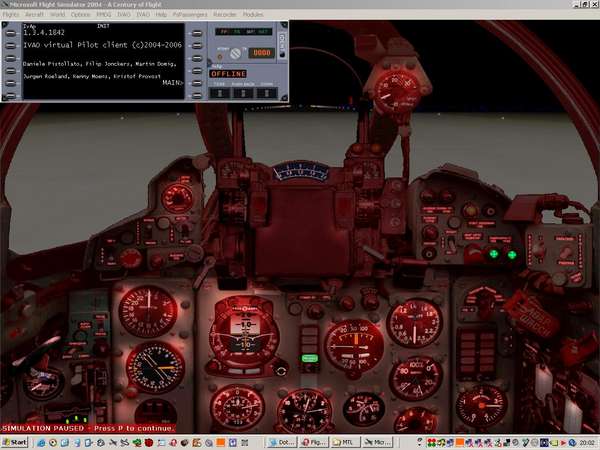Open the Help menu
Screen dimensions: 600x450
point(161,15)
